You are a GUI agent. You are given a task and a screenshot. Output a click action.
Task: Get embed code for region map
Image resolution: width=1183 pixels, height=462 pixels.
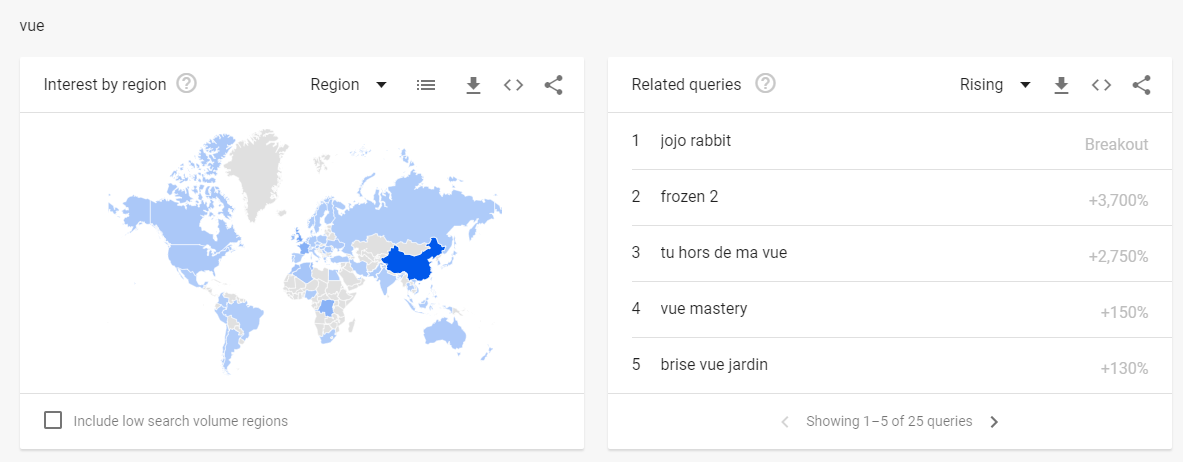coord(514,85)
